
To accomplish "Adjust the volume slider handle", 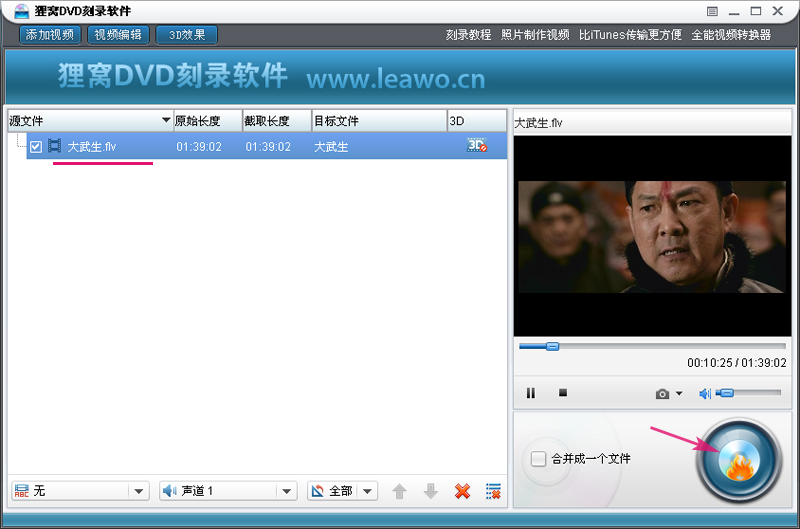I will [x=726, y=392].
